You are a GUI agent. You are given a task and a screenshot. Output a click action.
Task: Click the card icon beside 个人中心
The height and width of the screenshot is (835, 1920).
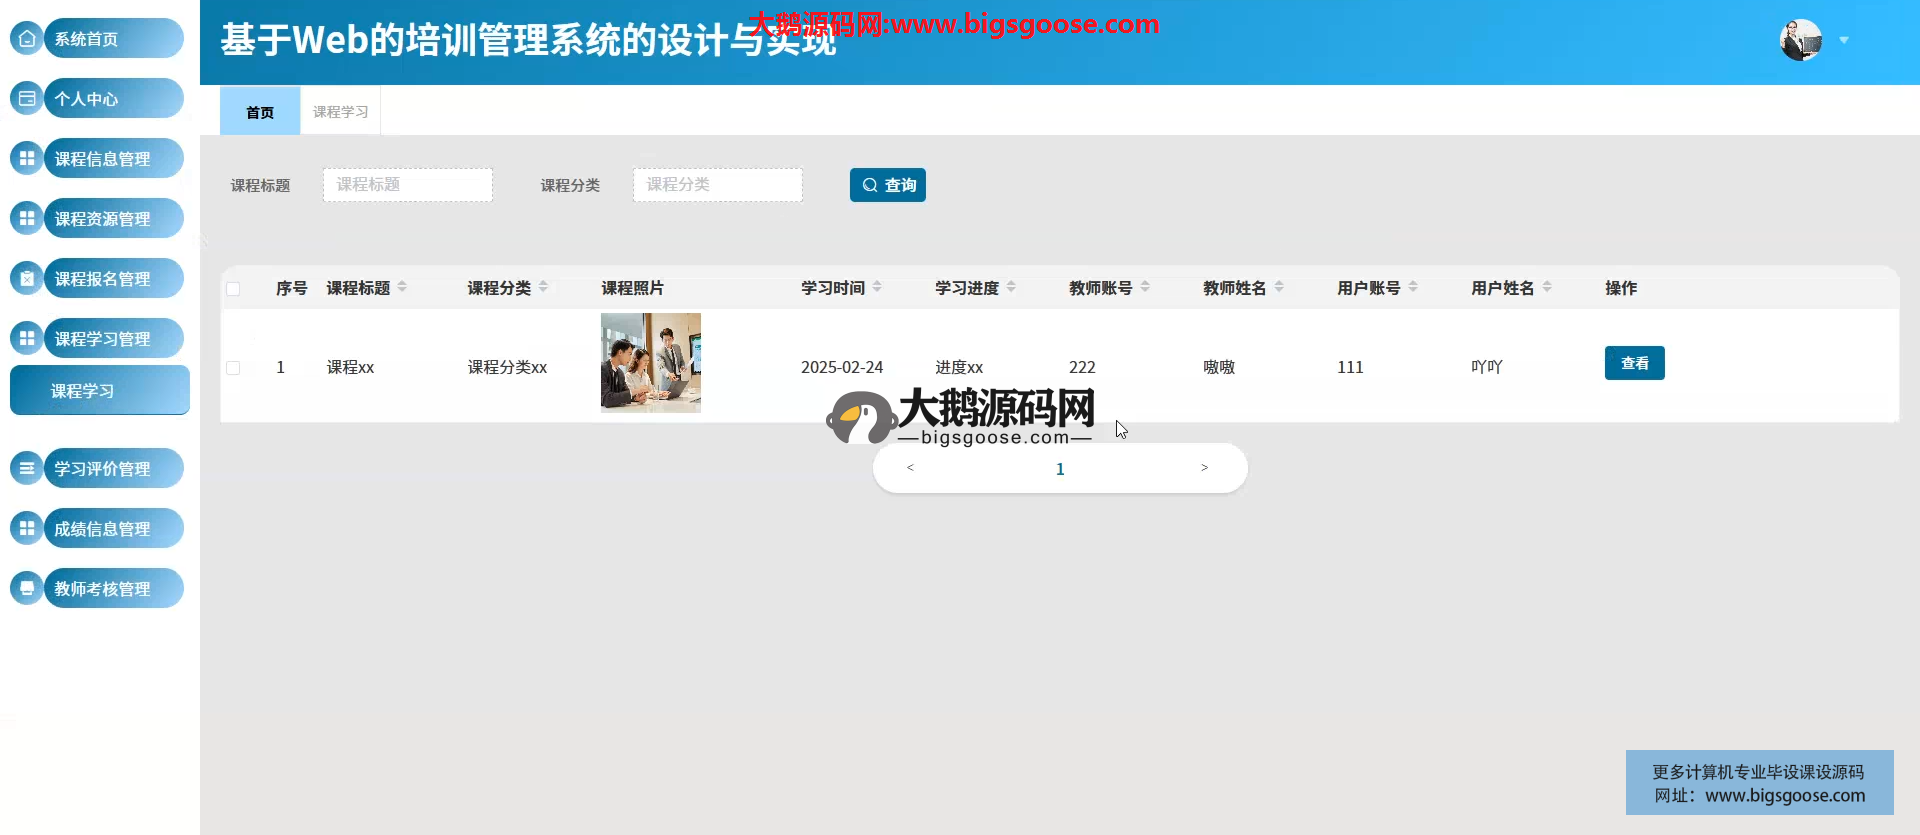point(27,99)
